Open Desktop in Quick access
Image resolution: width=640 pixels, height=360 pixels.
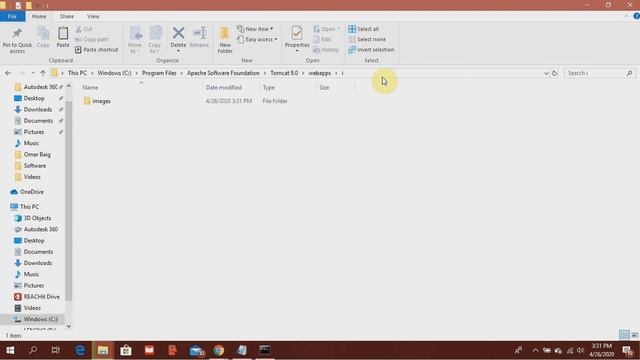[x=34, y=98]
